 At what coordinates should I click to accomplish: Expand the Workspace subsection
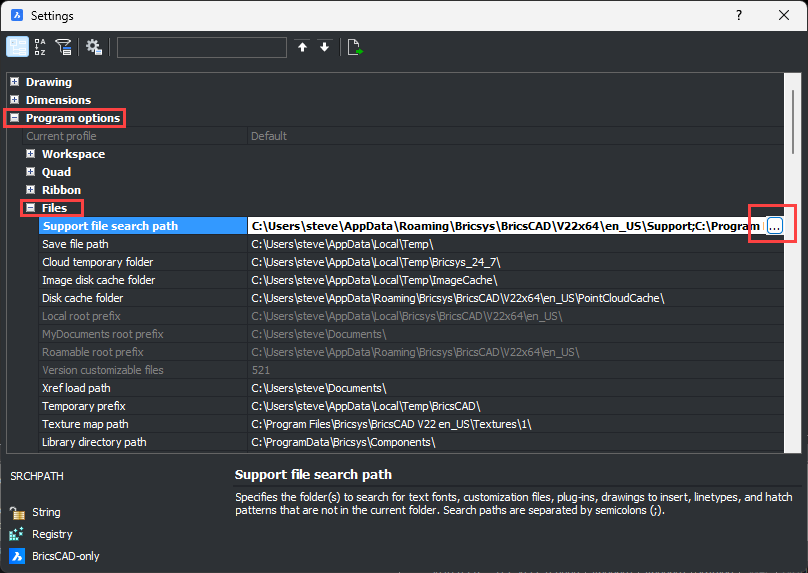31,154
